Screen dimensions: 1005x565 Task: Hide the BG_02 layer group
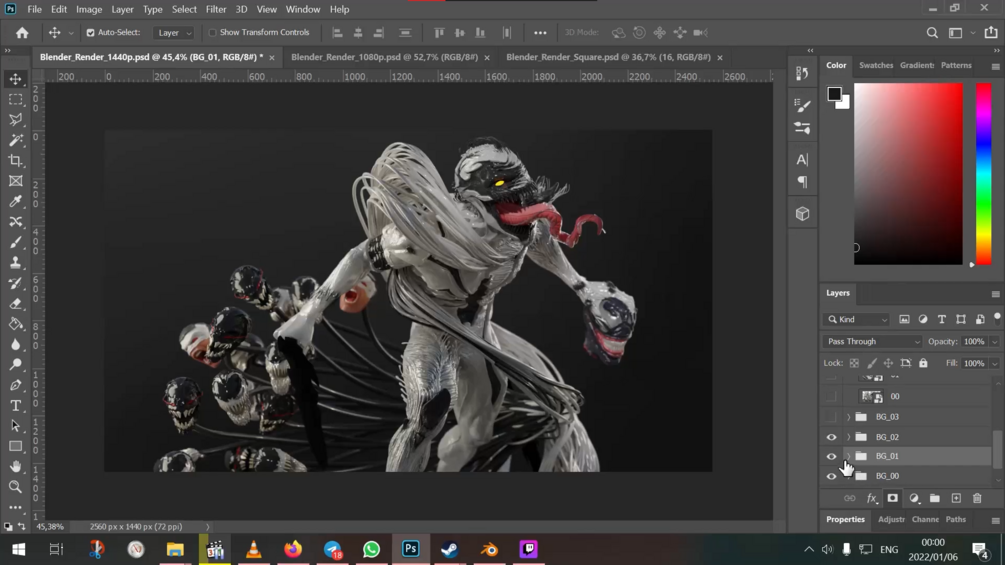point(831,437)
